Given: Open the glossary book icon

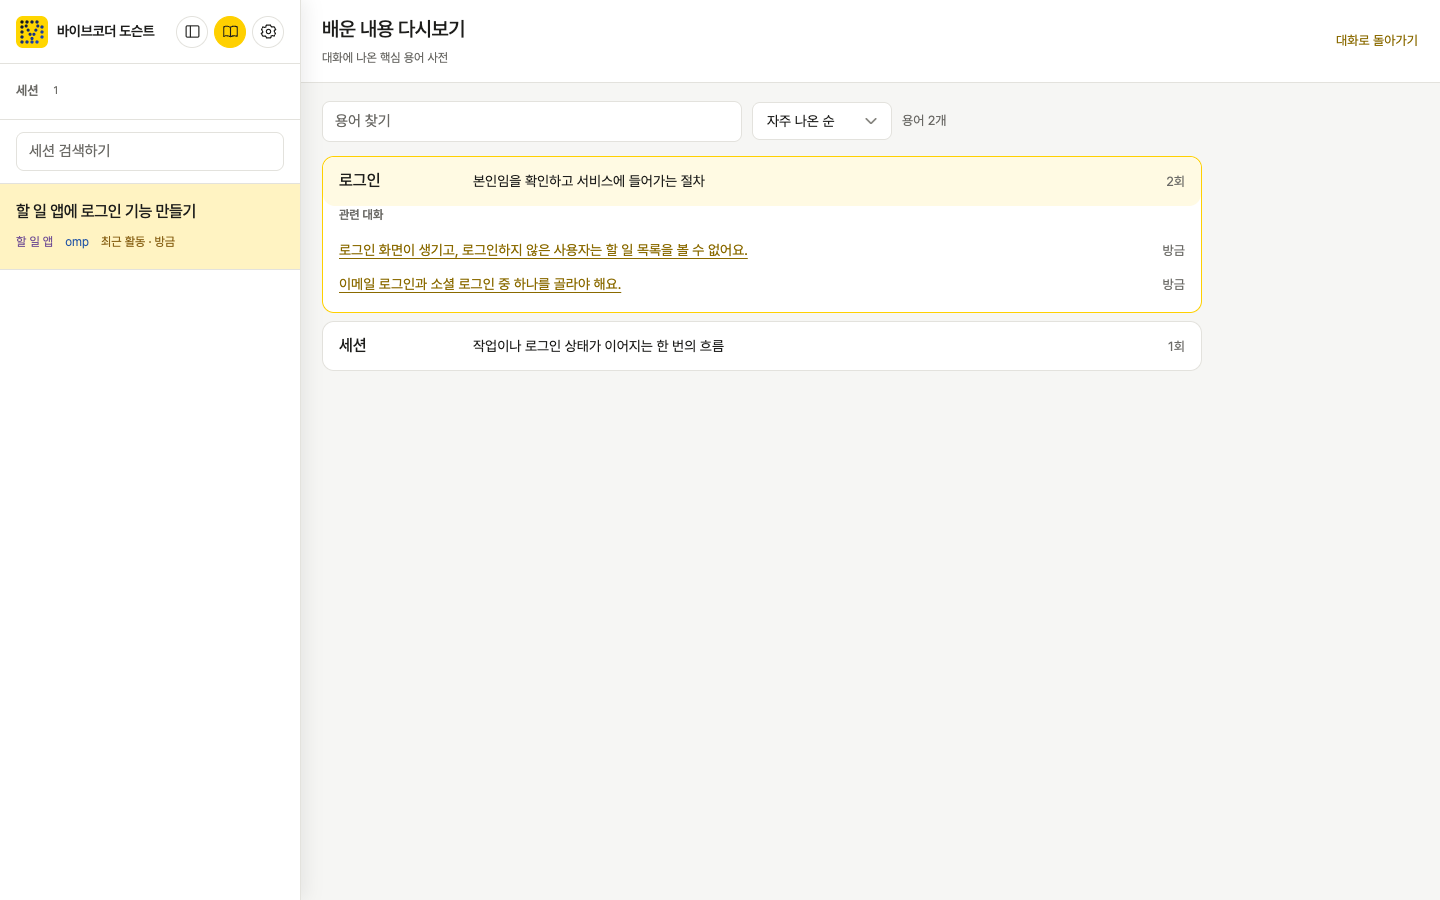Looking at the screenshot, I should pyautogui.click(x=230, y=32).
